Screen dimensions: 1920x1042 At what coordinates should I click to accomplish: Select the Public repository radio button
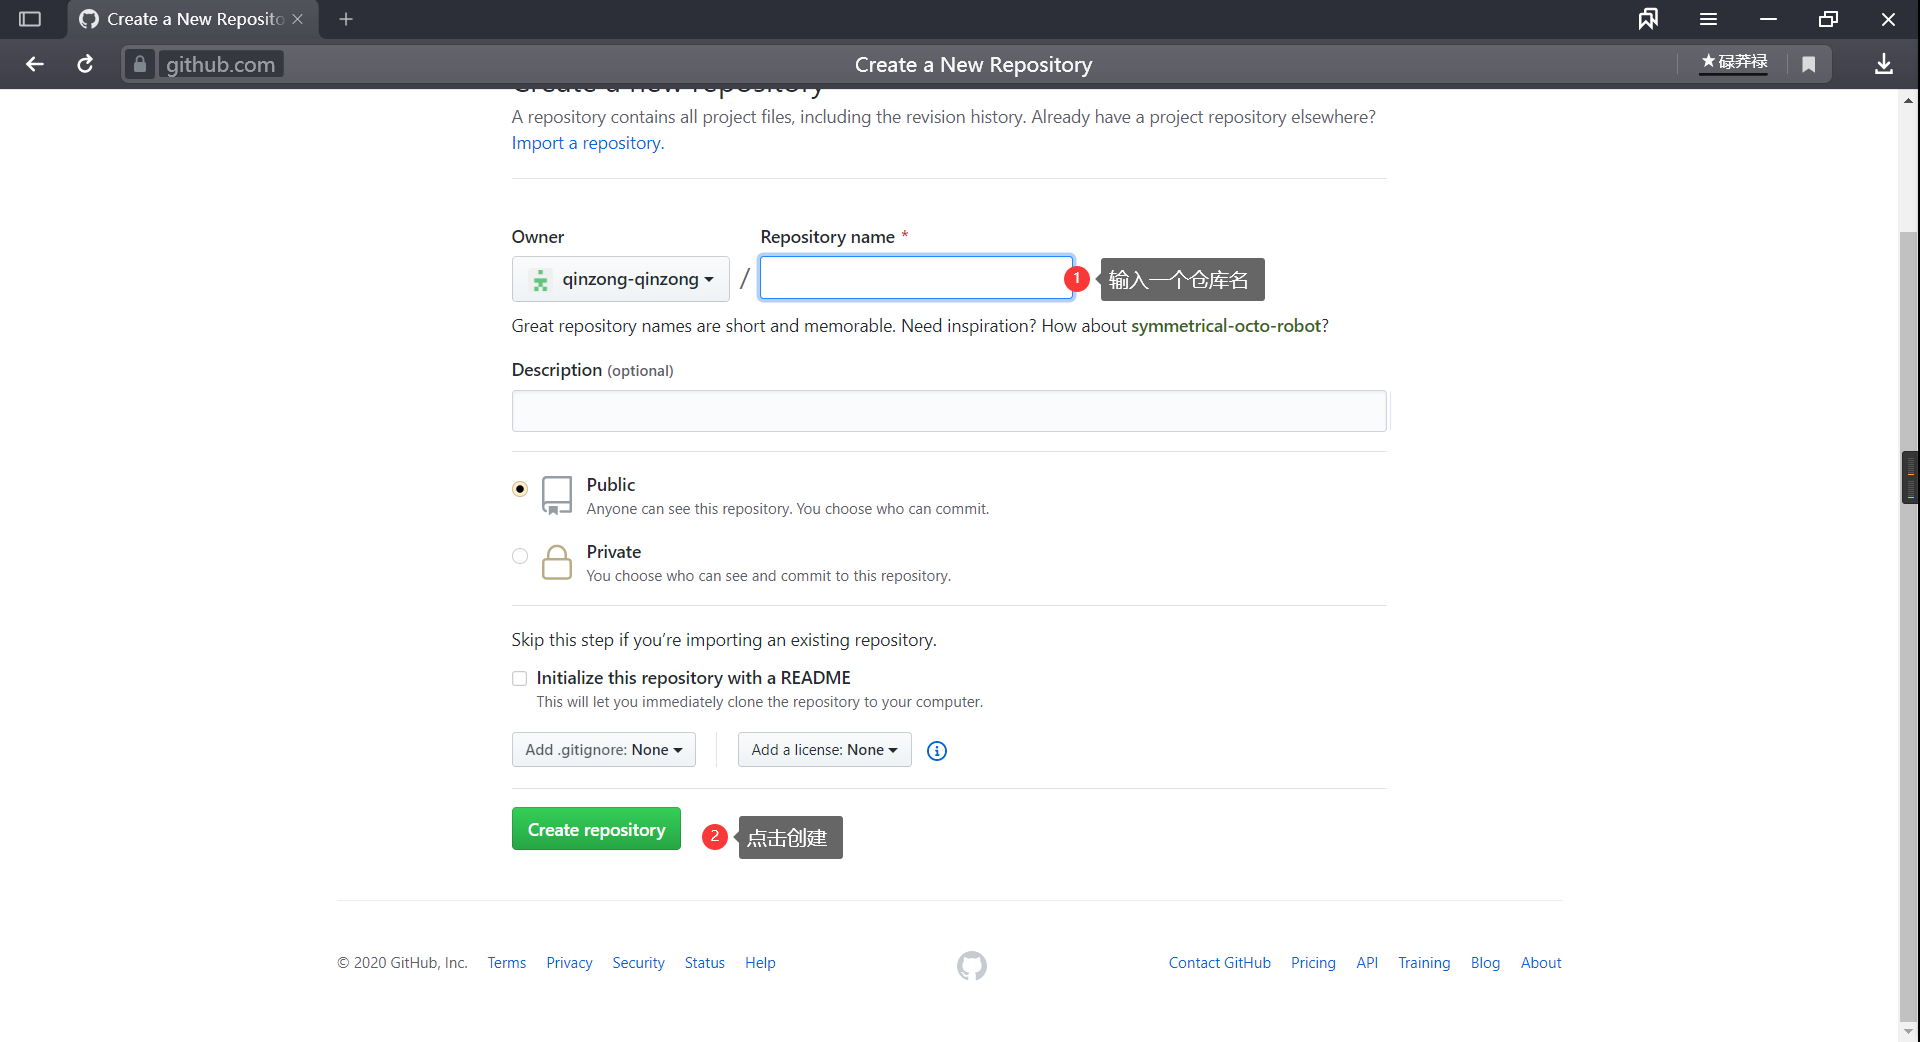520,489
